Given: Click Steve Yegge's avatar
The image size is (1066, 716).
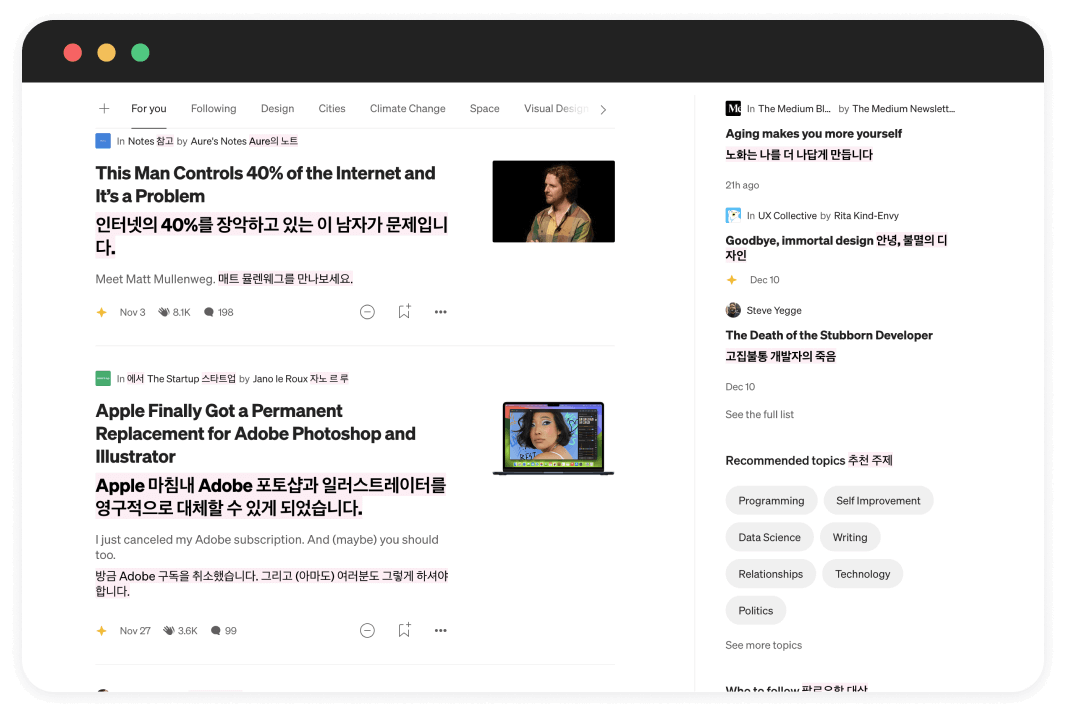Looking at the screenshot, I should click(734, 310).
